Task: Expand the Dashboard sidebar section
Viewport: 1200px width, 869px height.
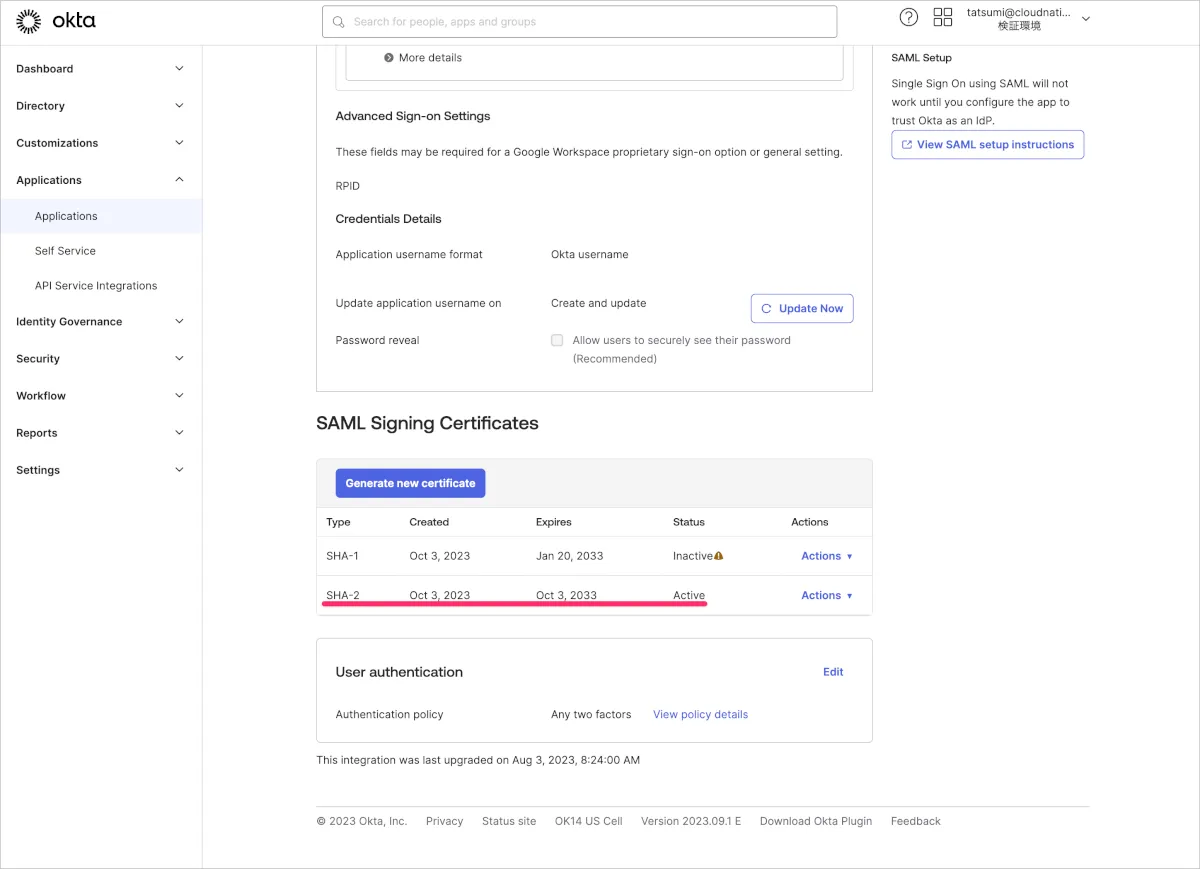Action: click(100, 69)
